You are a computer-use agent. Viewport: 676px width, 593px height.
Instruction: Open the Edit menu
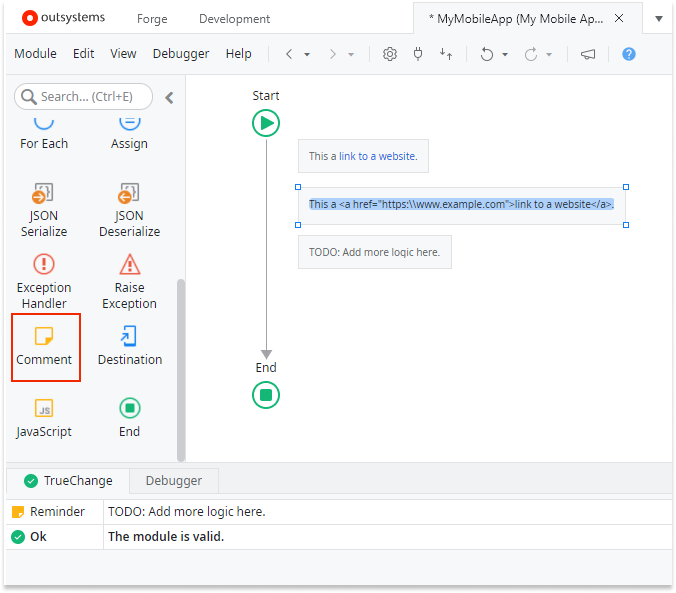tap(83, 54)
